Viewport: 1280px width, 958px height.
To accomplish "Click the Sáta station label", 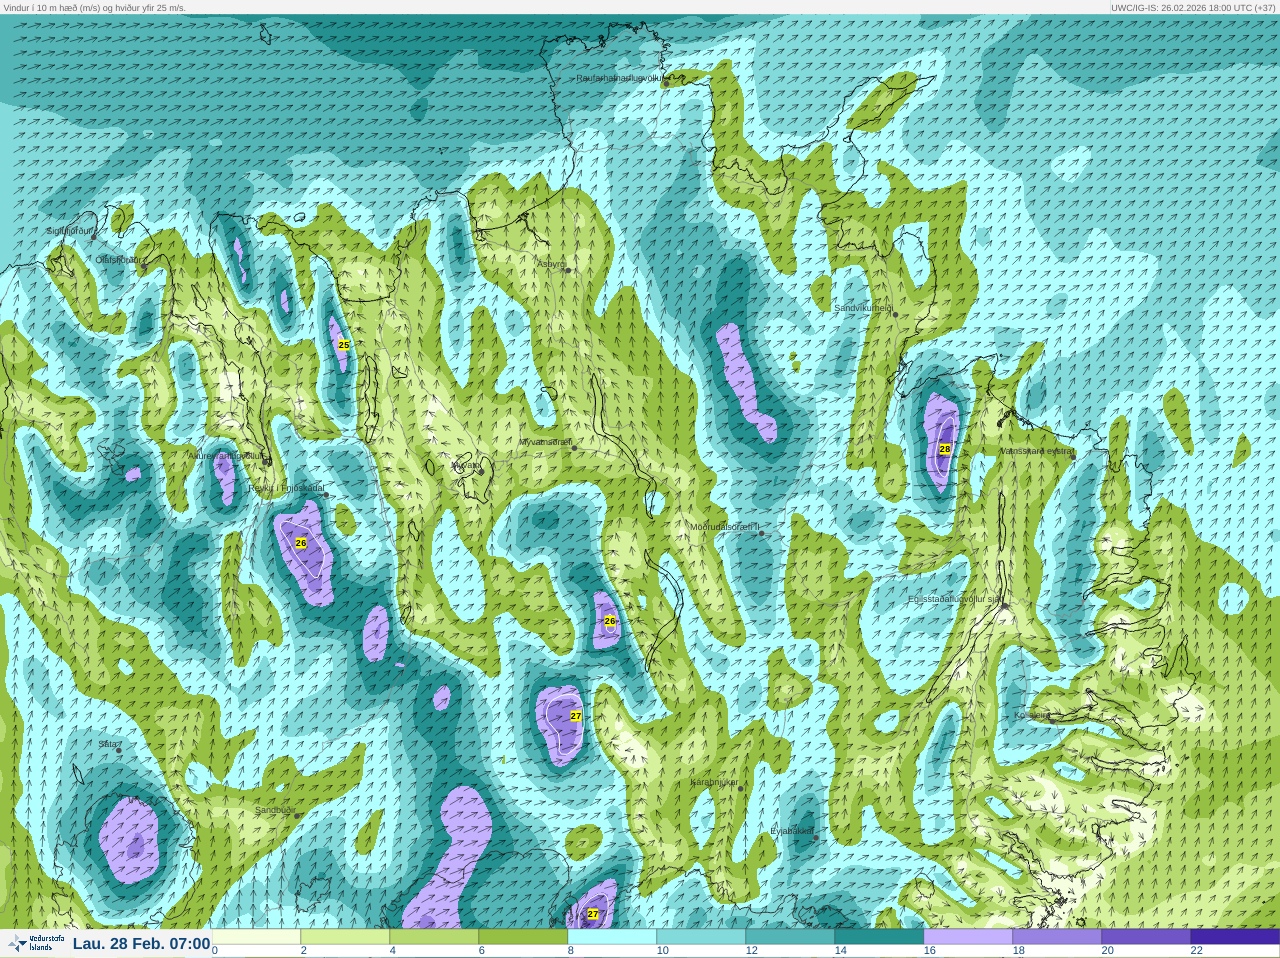I will pyautogui.click(x=108, y=744).
